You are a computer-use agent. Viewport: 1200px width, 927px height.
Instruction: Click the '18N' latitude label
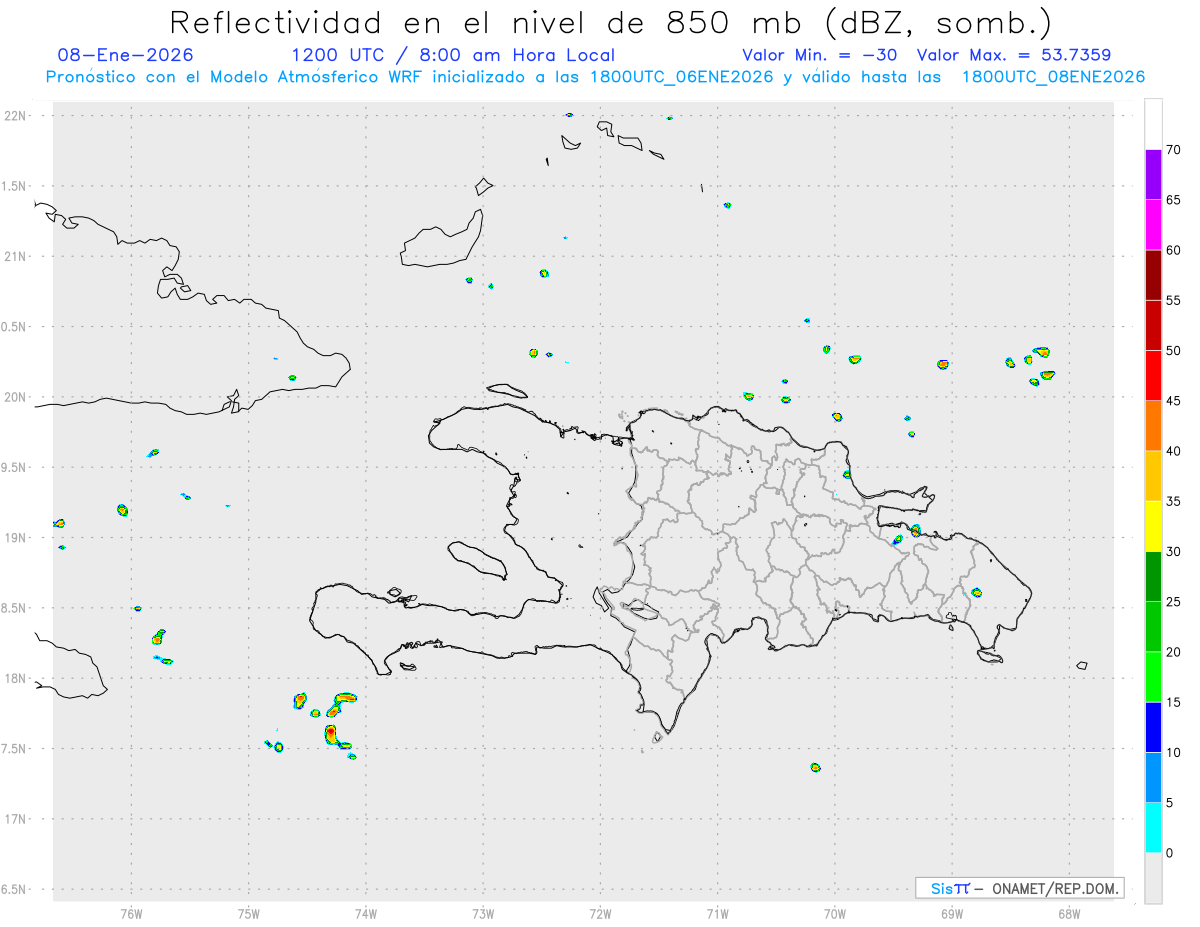[x=15, y=678]
